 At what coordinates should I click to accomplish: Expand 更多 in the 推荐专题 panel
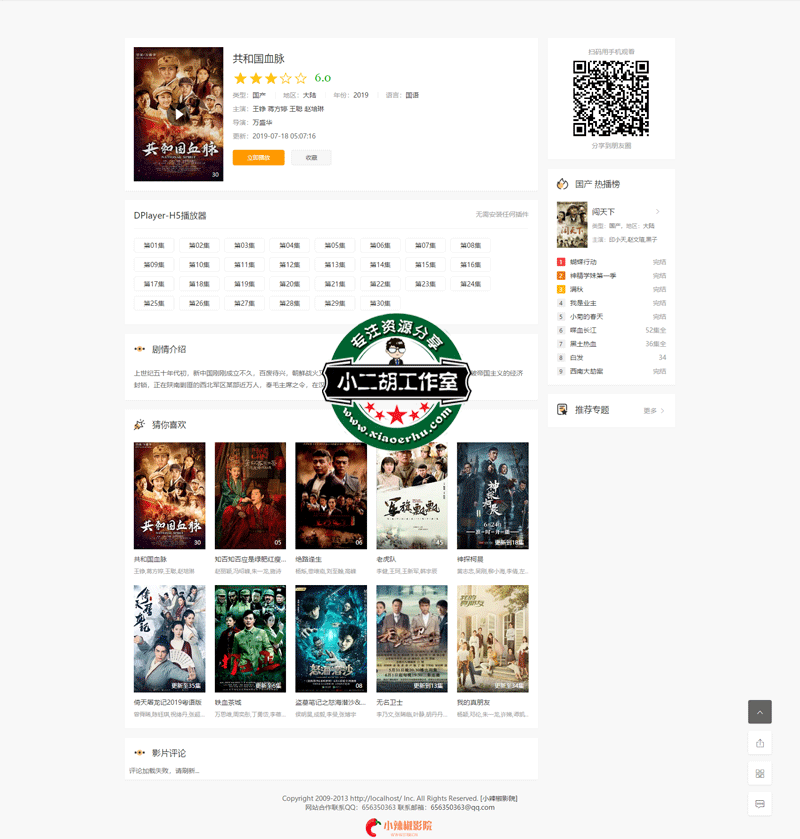[654, 411]
